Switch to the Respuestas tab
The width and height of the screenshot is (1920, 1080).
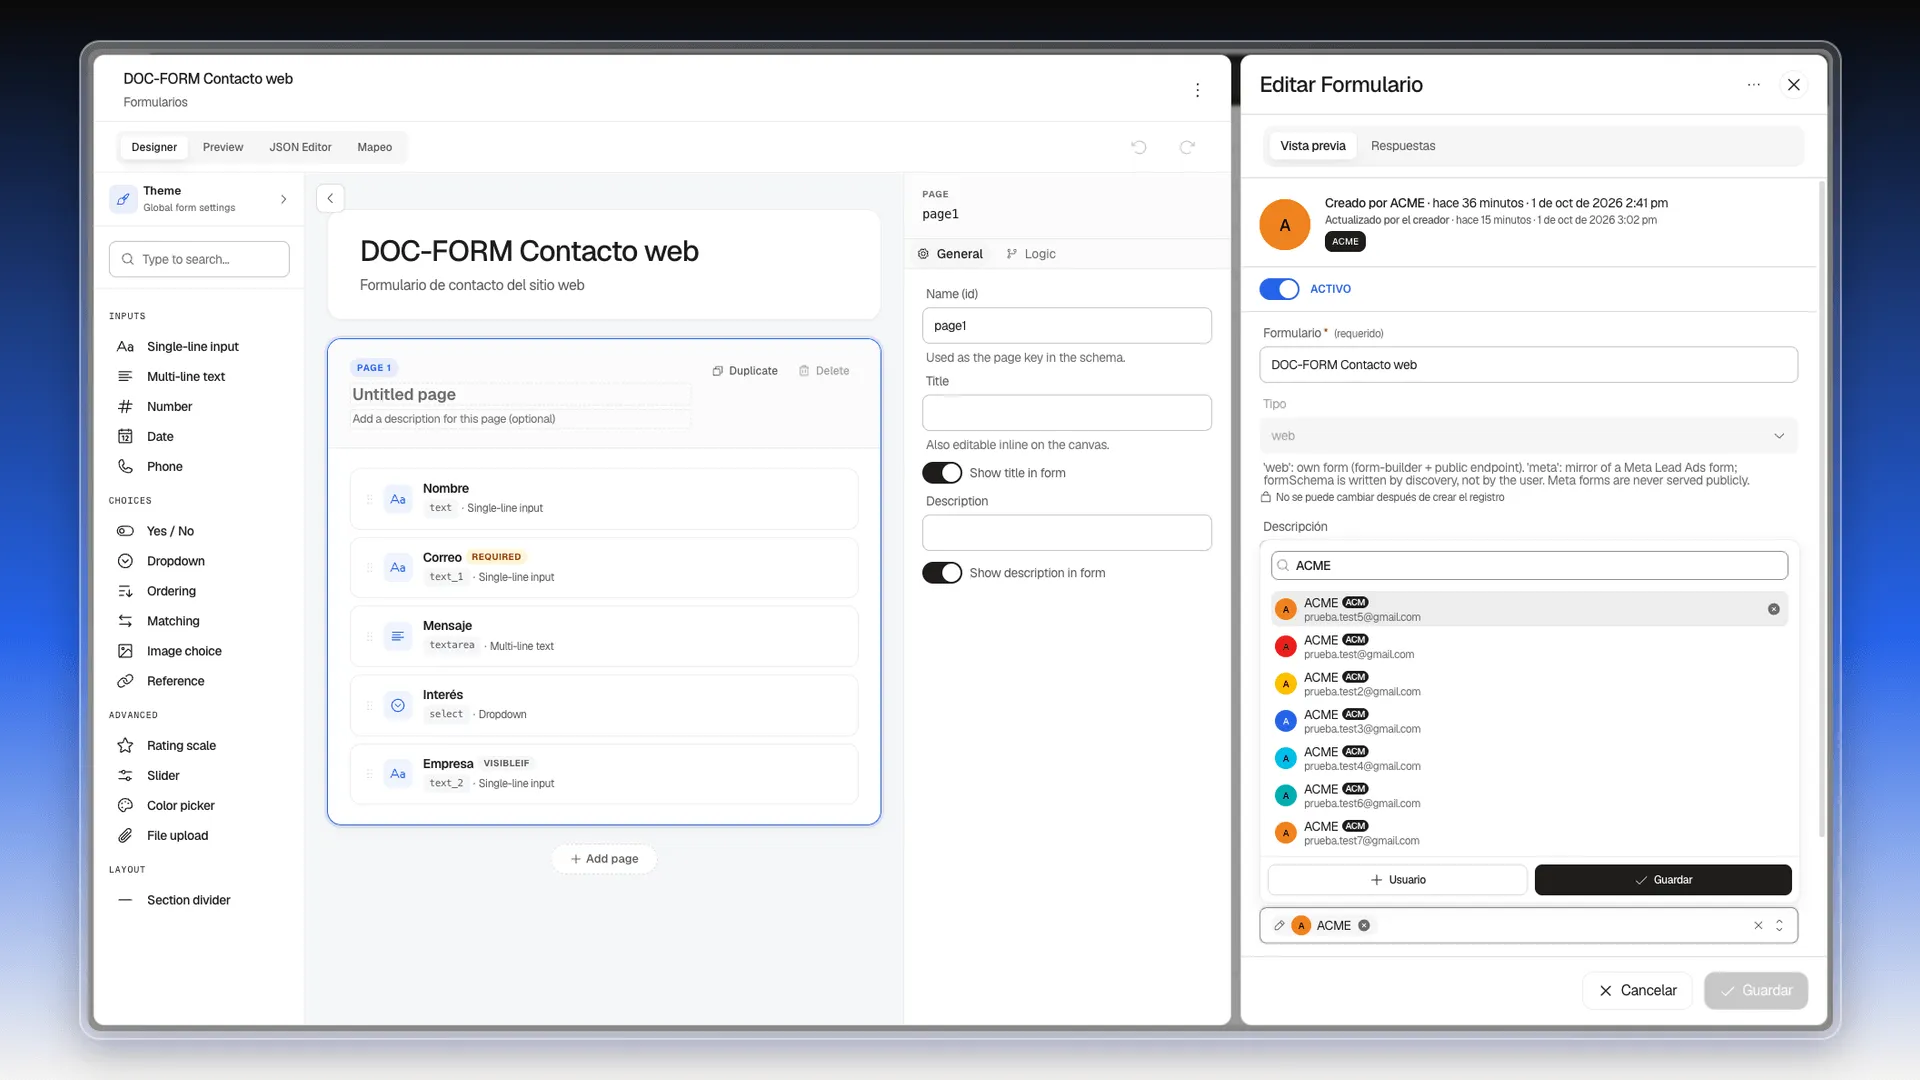point(1403,146)
